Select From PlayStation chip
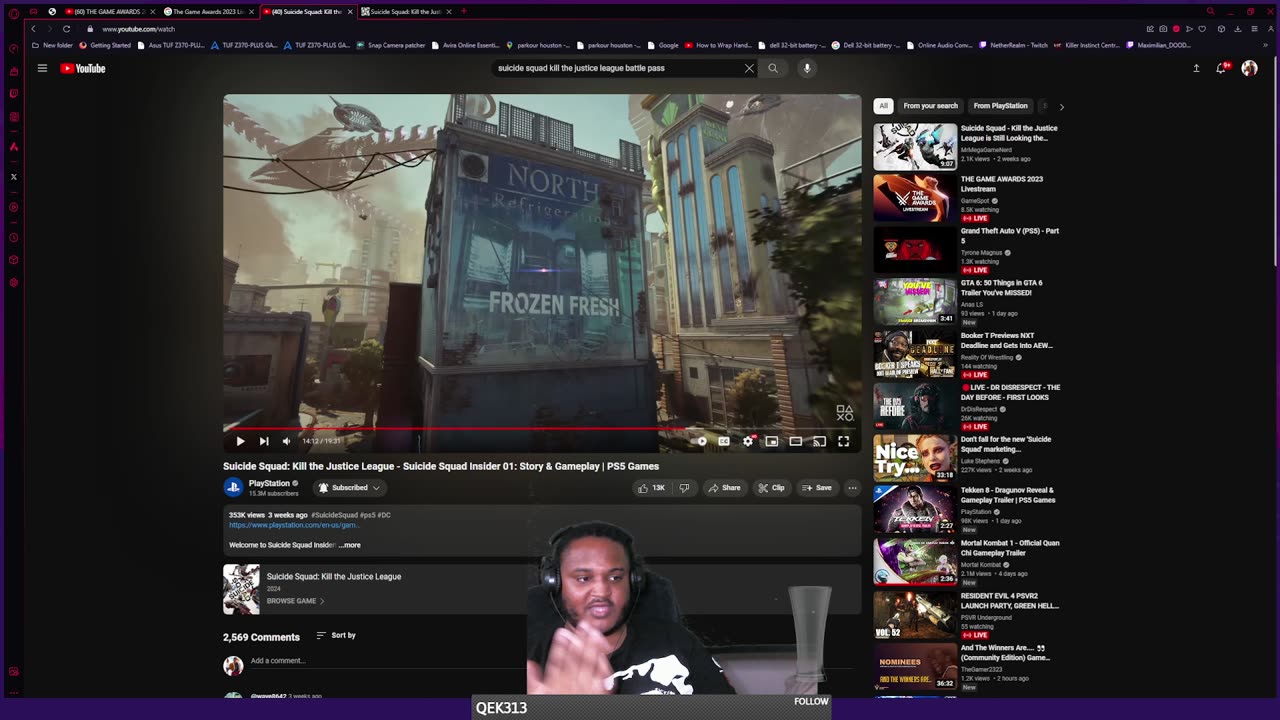The image size is (1280, 720). (1000, 106)
